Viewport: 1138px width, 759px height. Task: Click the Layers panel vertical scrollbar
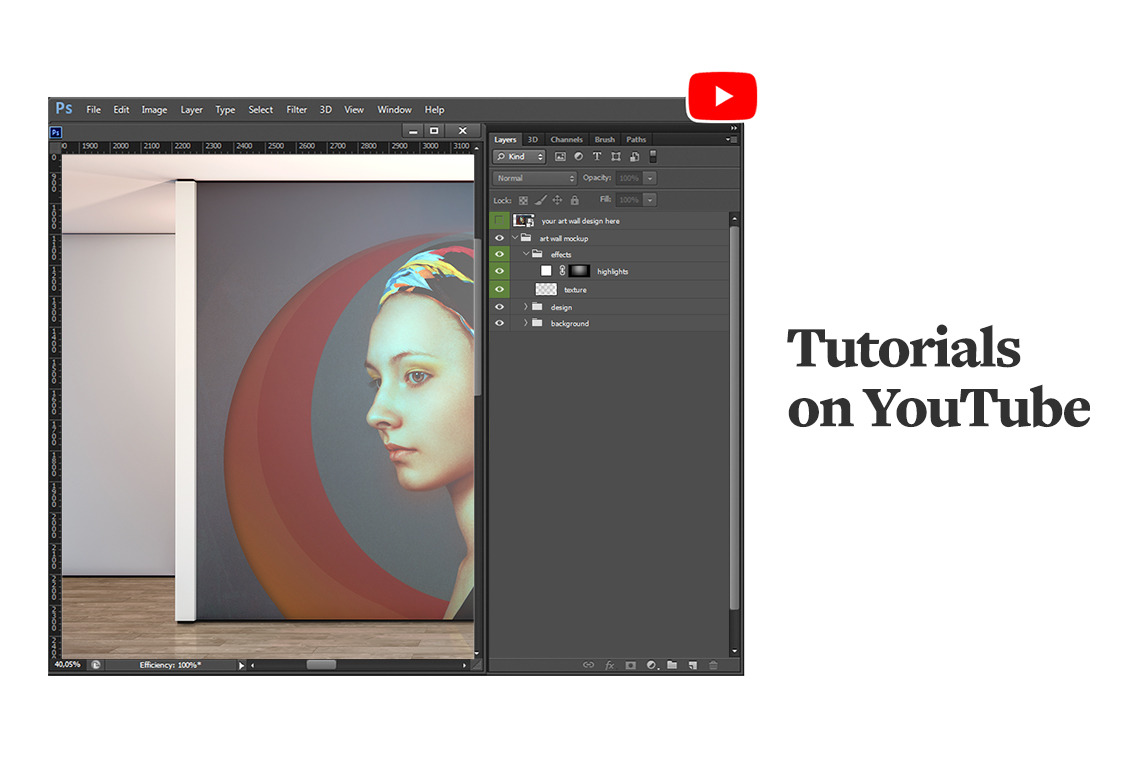[734, 418]
